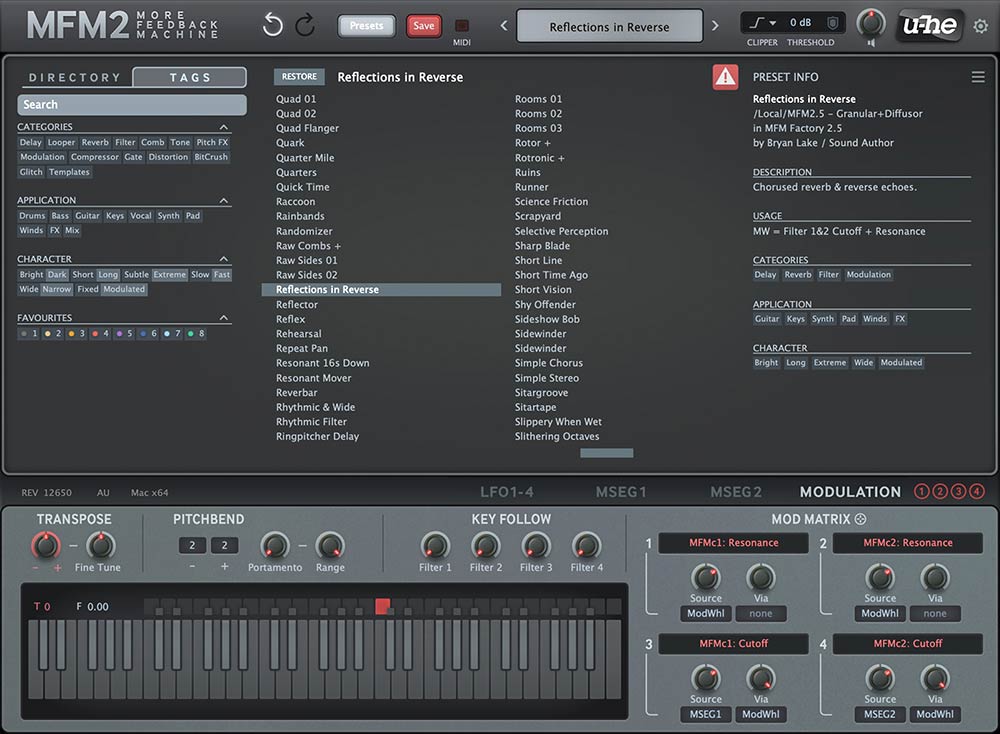Switch to the MSEG2 tab
The image size is (1000, 734).
[736, 491]
